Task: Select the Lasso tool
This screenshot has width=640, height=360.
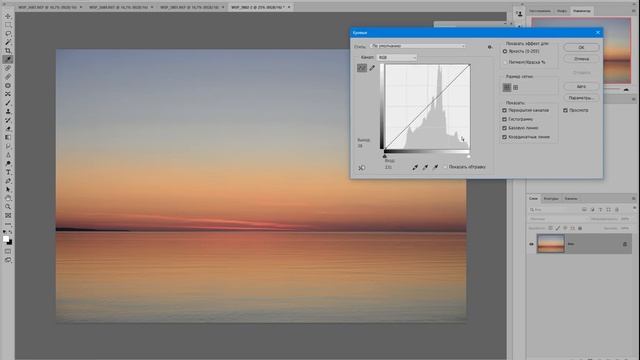Action: [8, 33]
